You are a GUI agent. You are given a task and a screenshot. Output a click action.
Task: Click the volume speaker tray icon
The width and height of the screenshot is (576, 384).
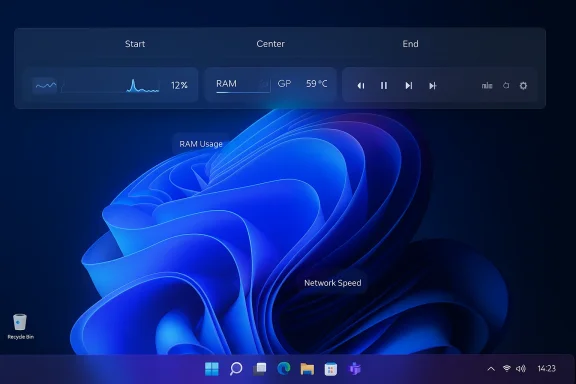[521, 368]
